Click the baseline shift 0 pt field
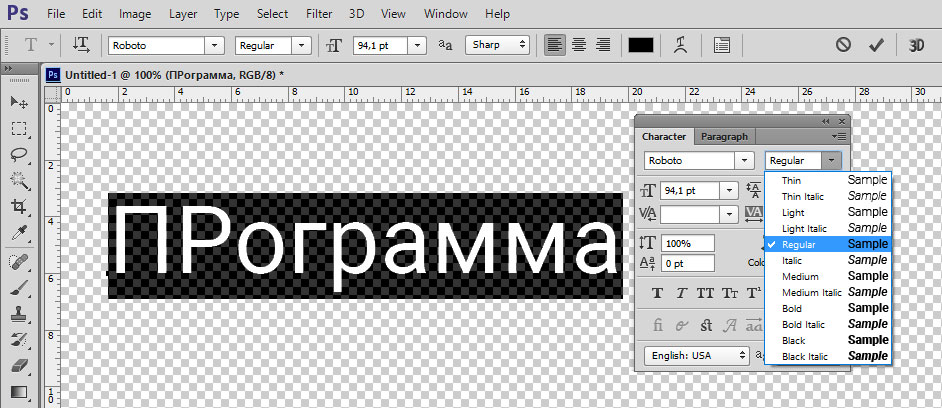The width and height of the screenshot is (942, 408). point(687,263)
